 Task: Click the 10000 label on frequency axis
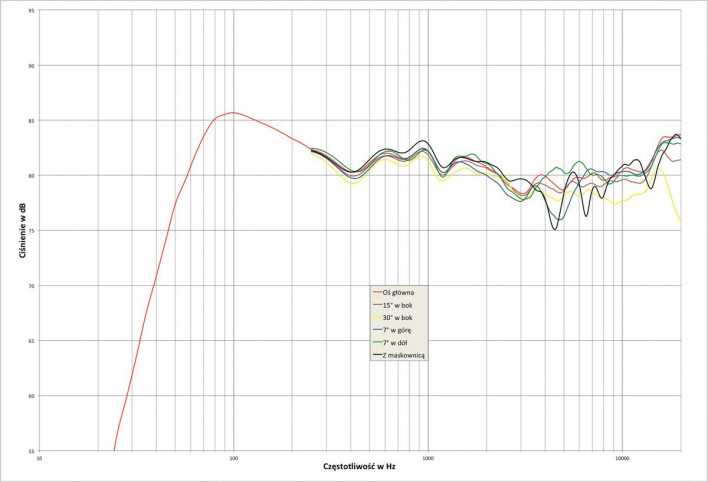621,460
